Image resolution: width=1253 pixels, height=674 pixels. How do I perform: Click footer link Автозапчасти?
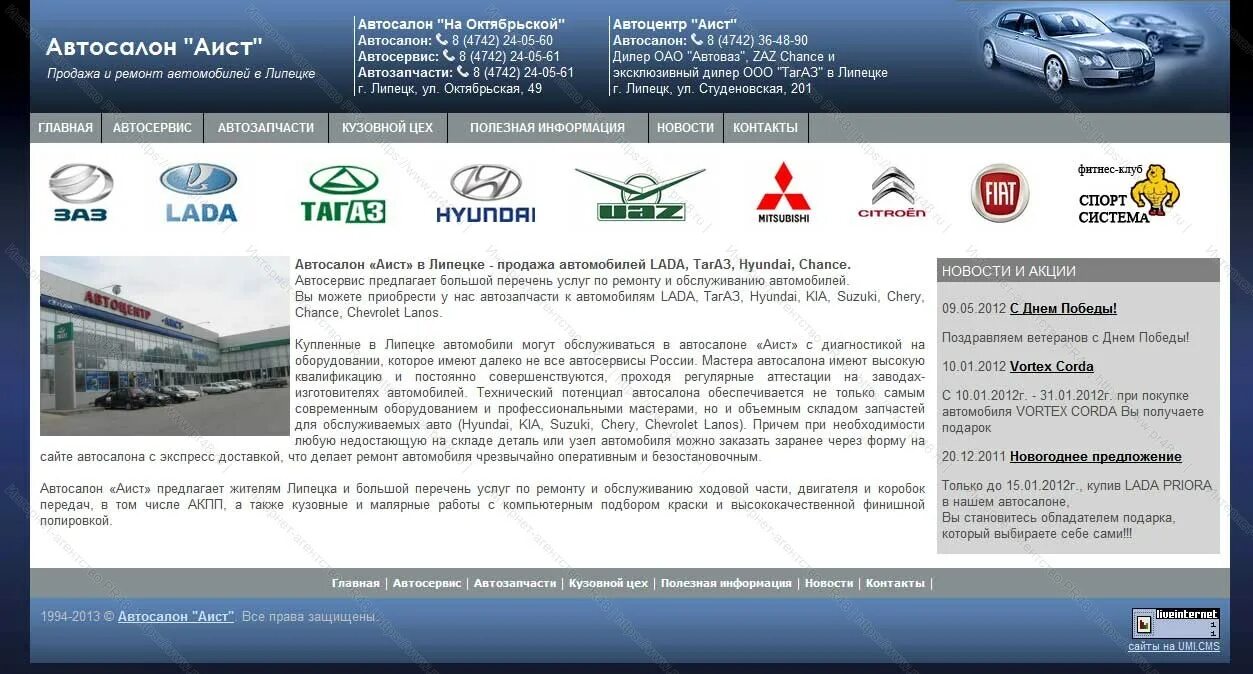point(515,583)
